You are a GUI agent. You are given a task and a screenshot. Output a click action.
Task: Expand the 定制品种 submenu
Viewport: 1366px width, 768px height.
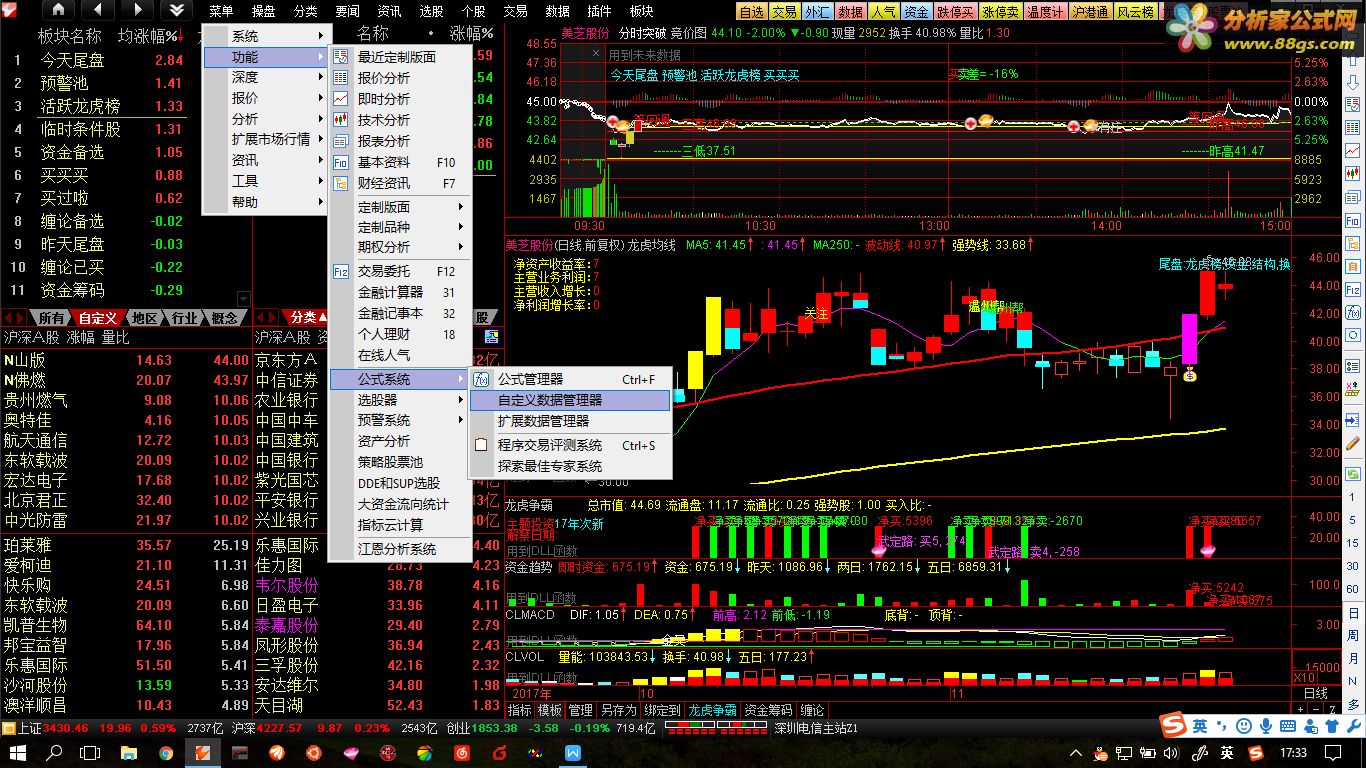pos(399,227)
